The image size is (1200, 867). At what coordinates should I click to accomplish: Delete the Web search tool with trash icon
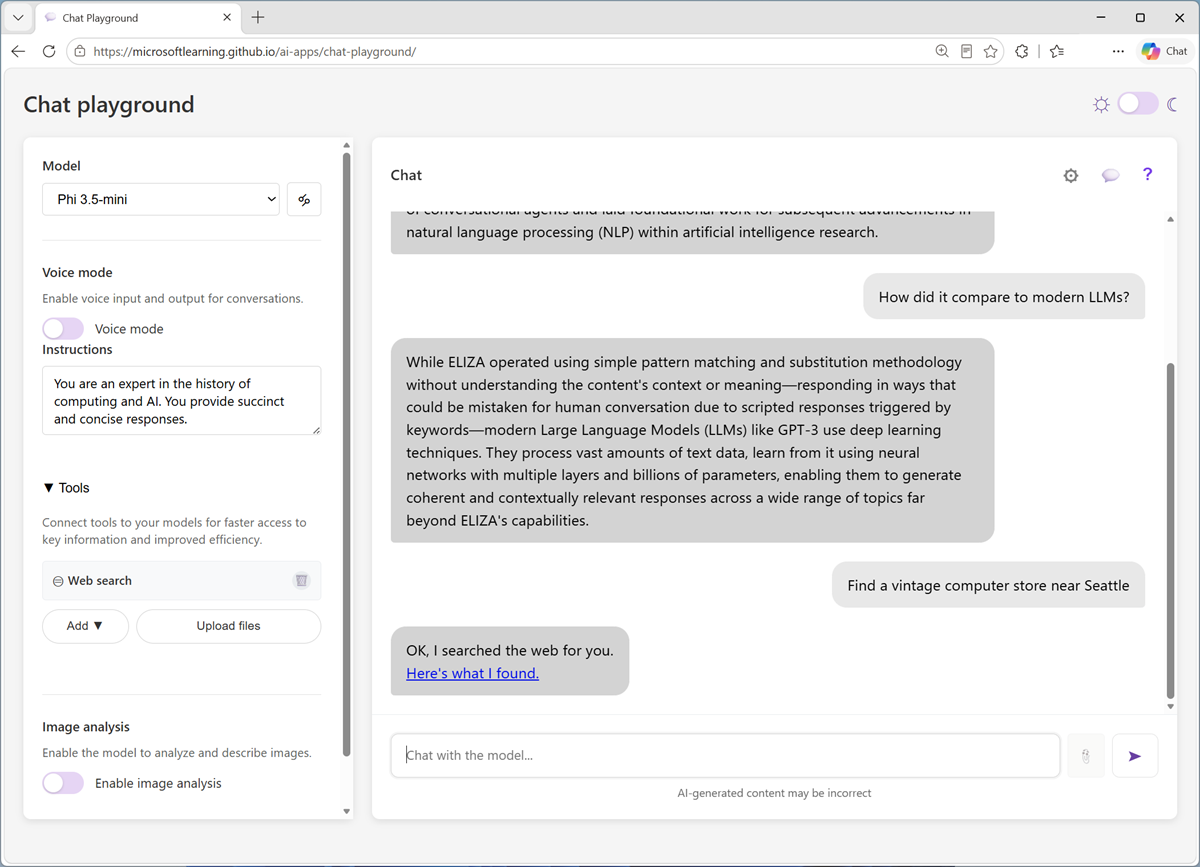pos(302,580)
